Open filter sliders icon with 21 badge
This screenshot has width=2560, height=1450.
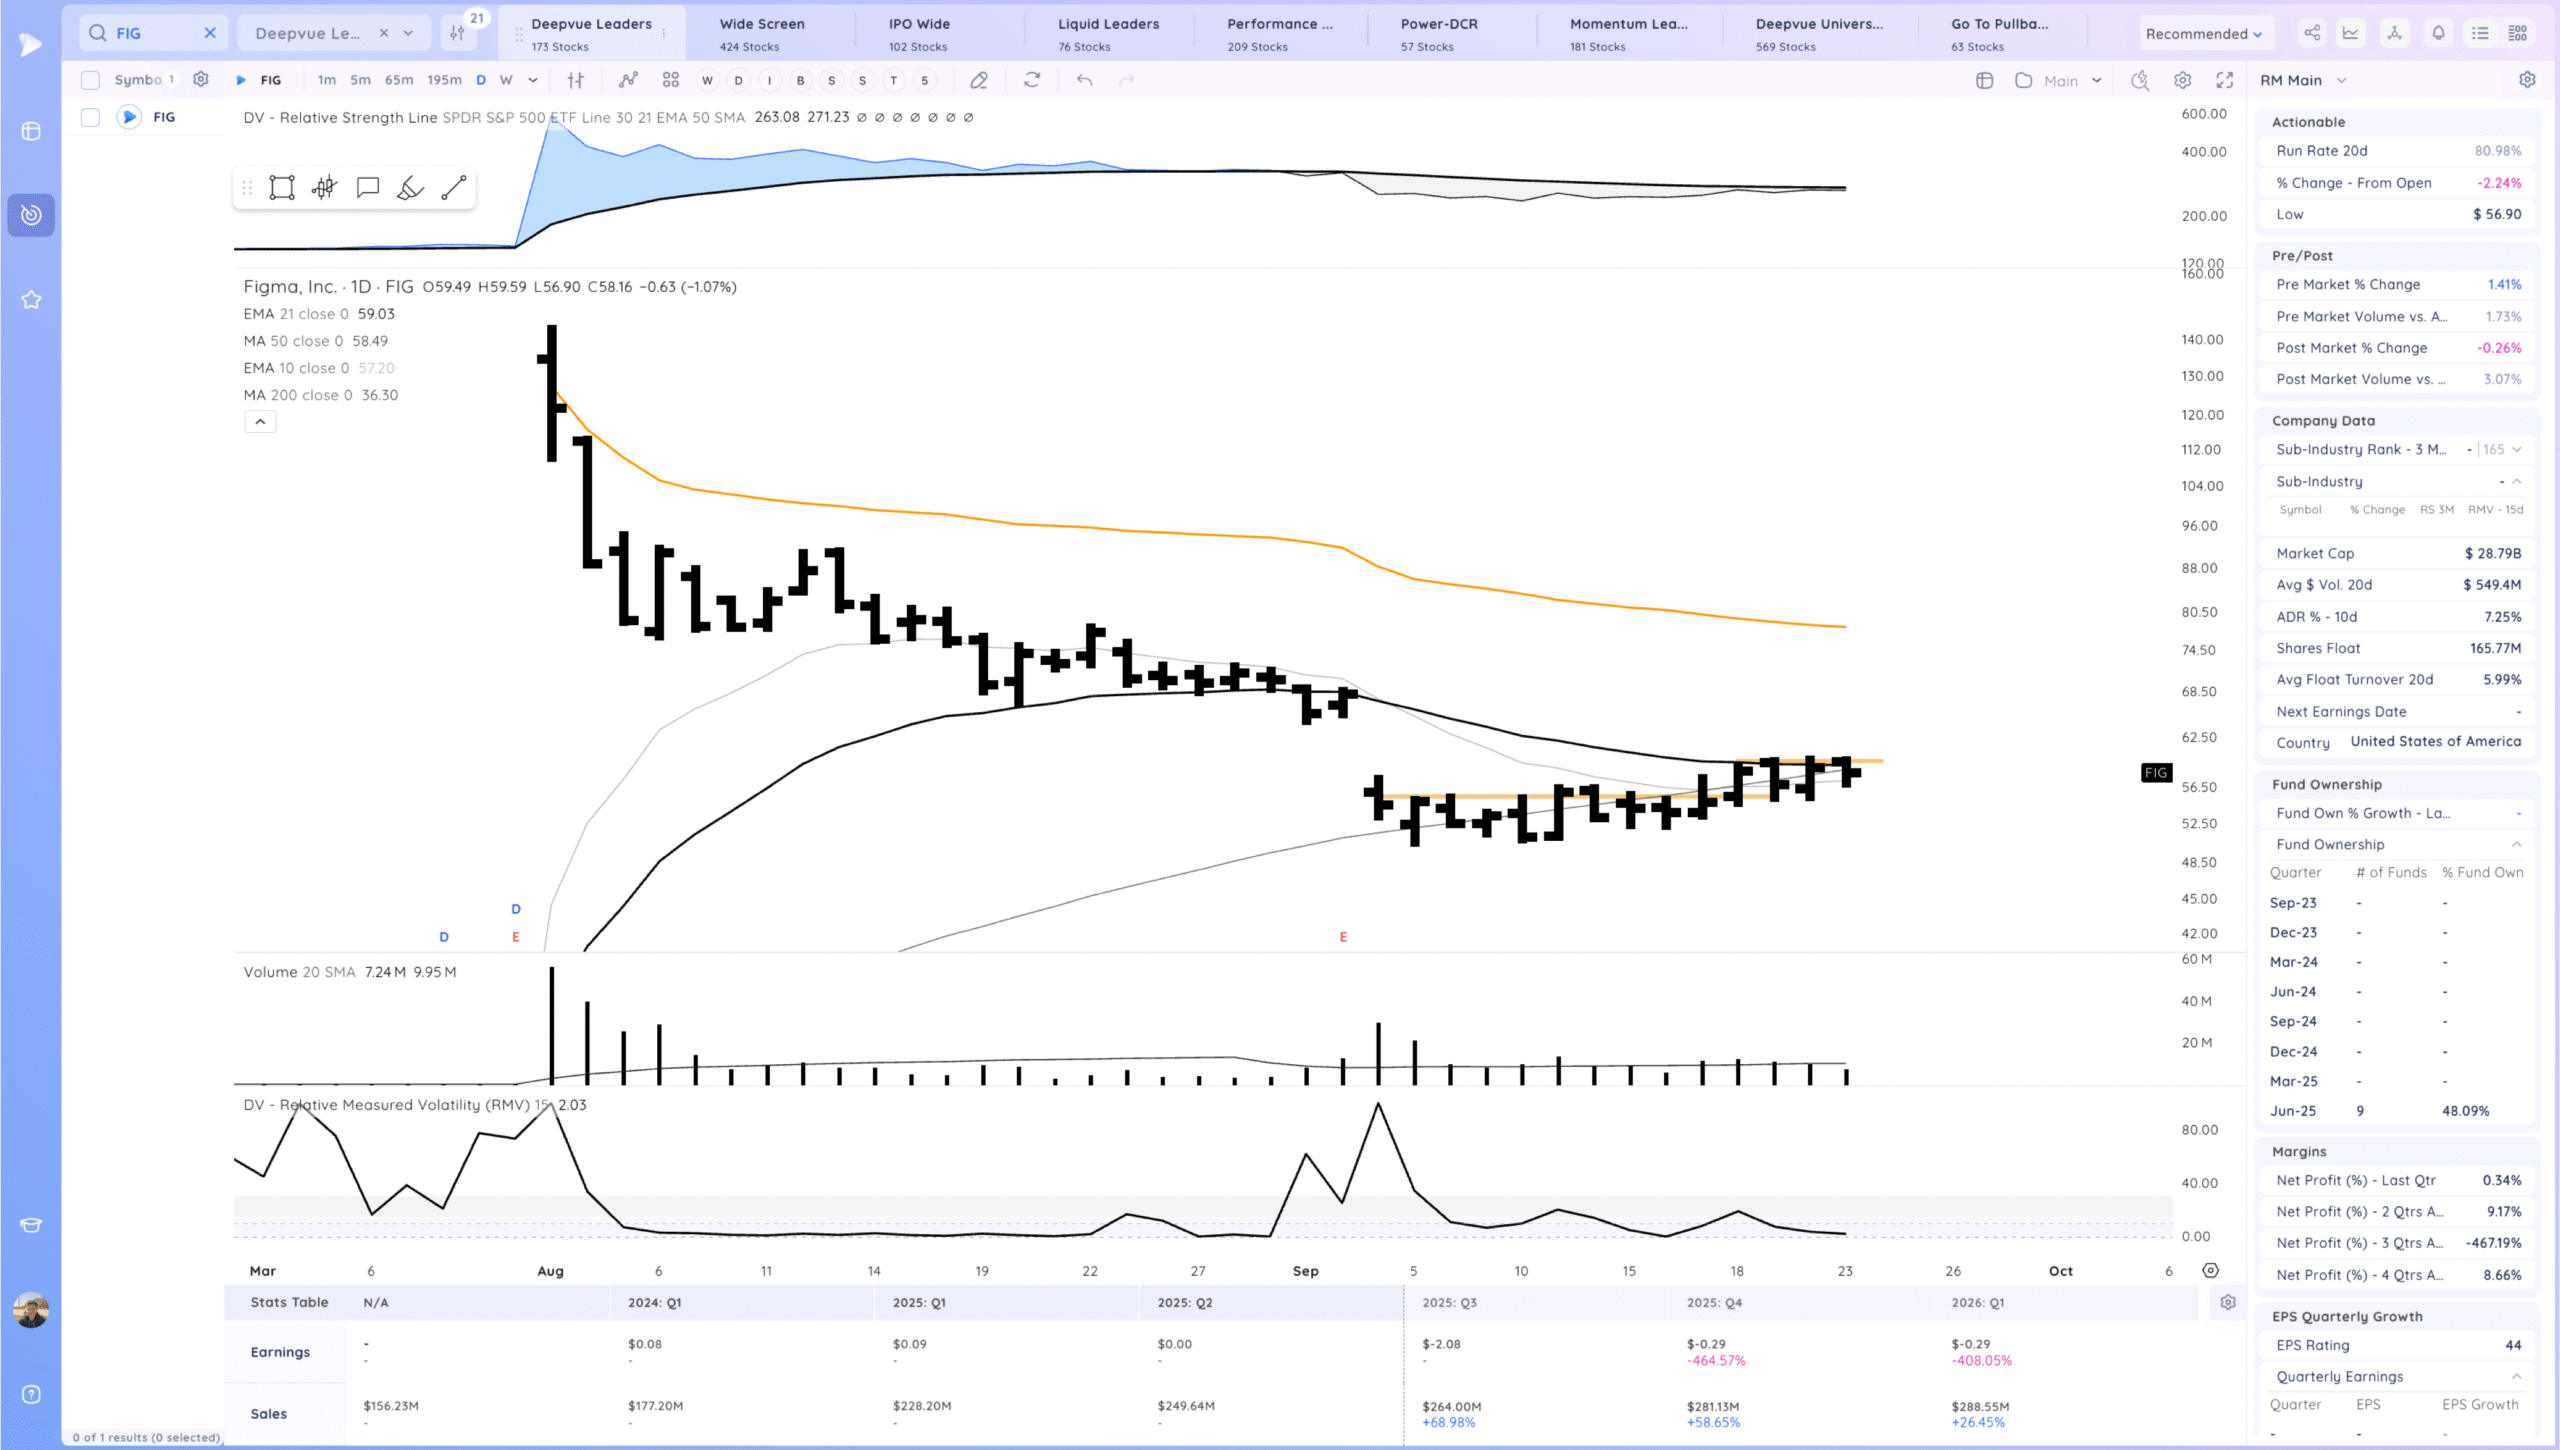coord(458,33)
